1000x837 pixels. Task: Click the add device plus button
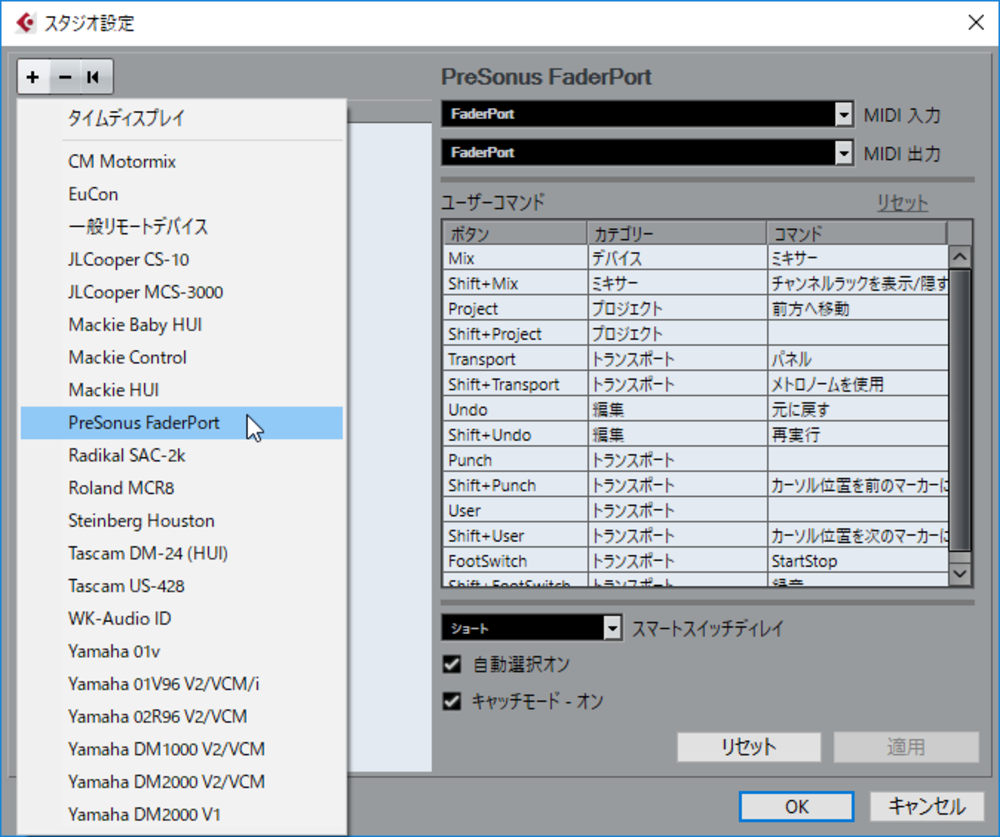[x=33, y=77]
